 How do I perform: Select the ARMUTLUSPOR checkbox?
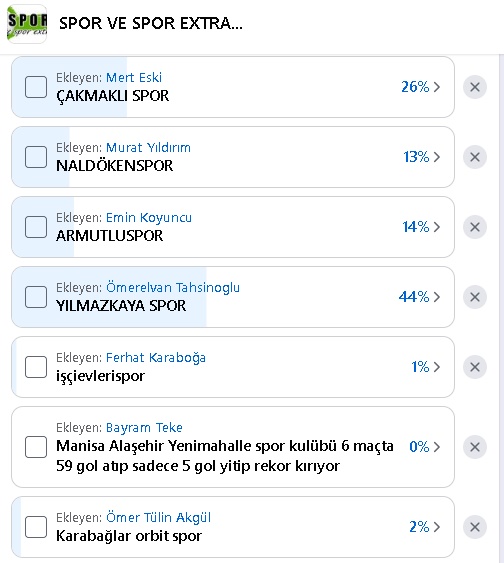[36, 227]
